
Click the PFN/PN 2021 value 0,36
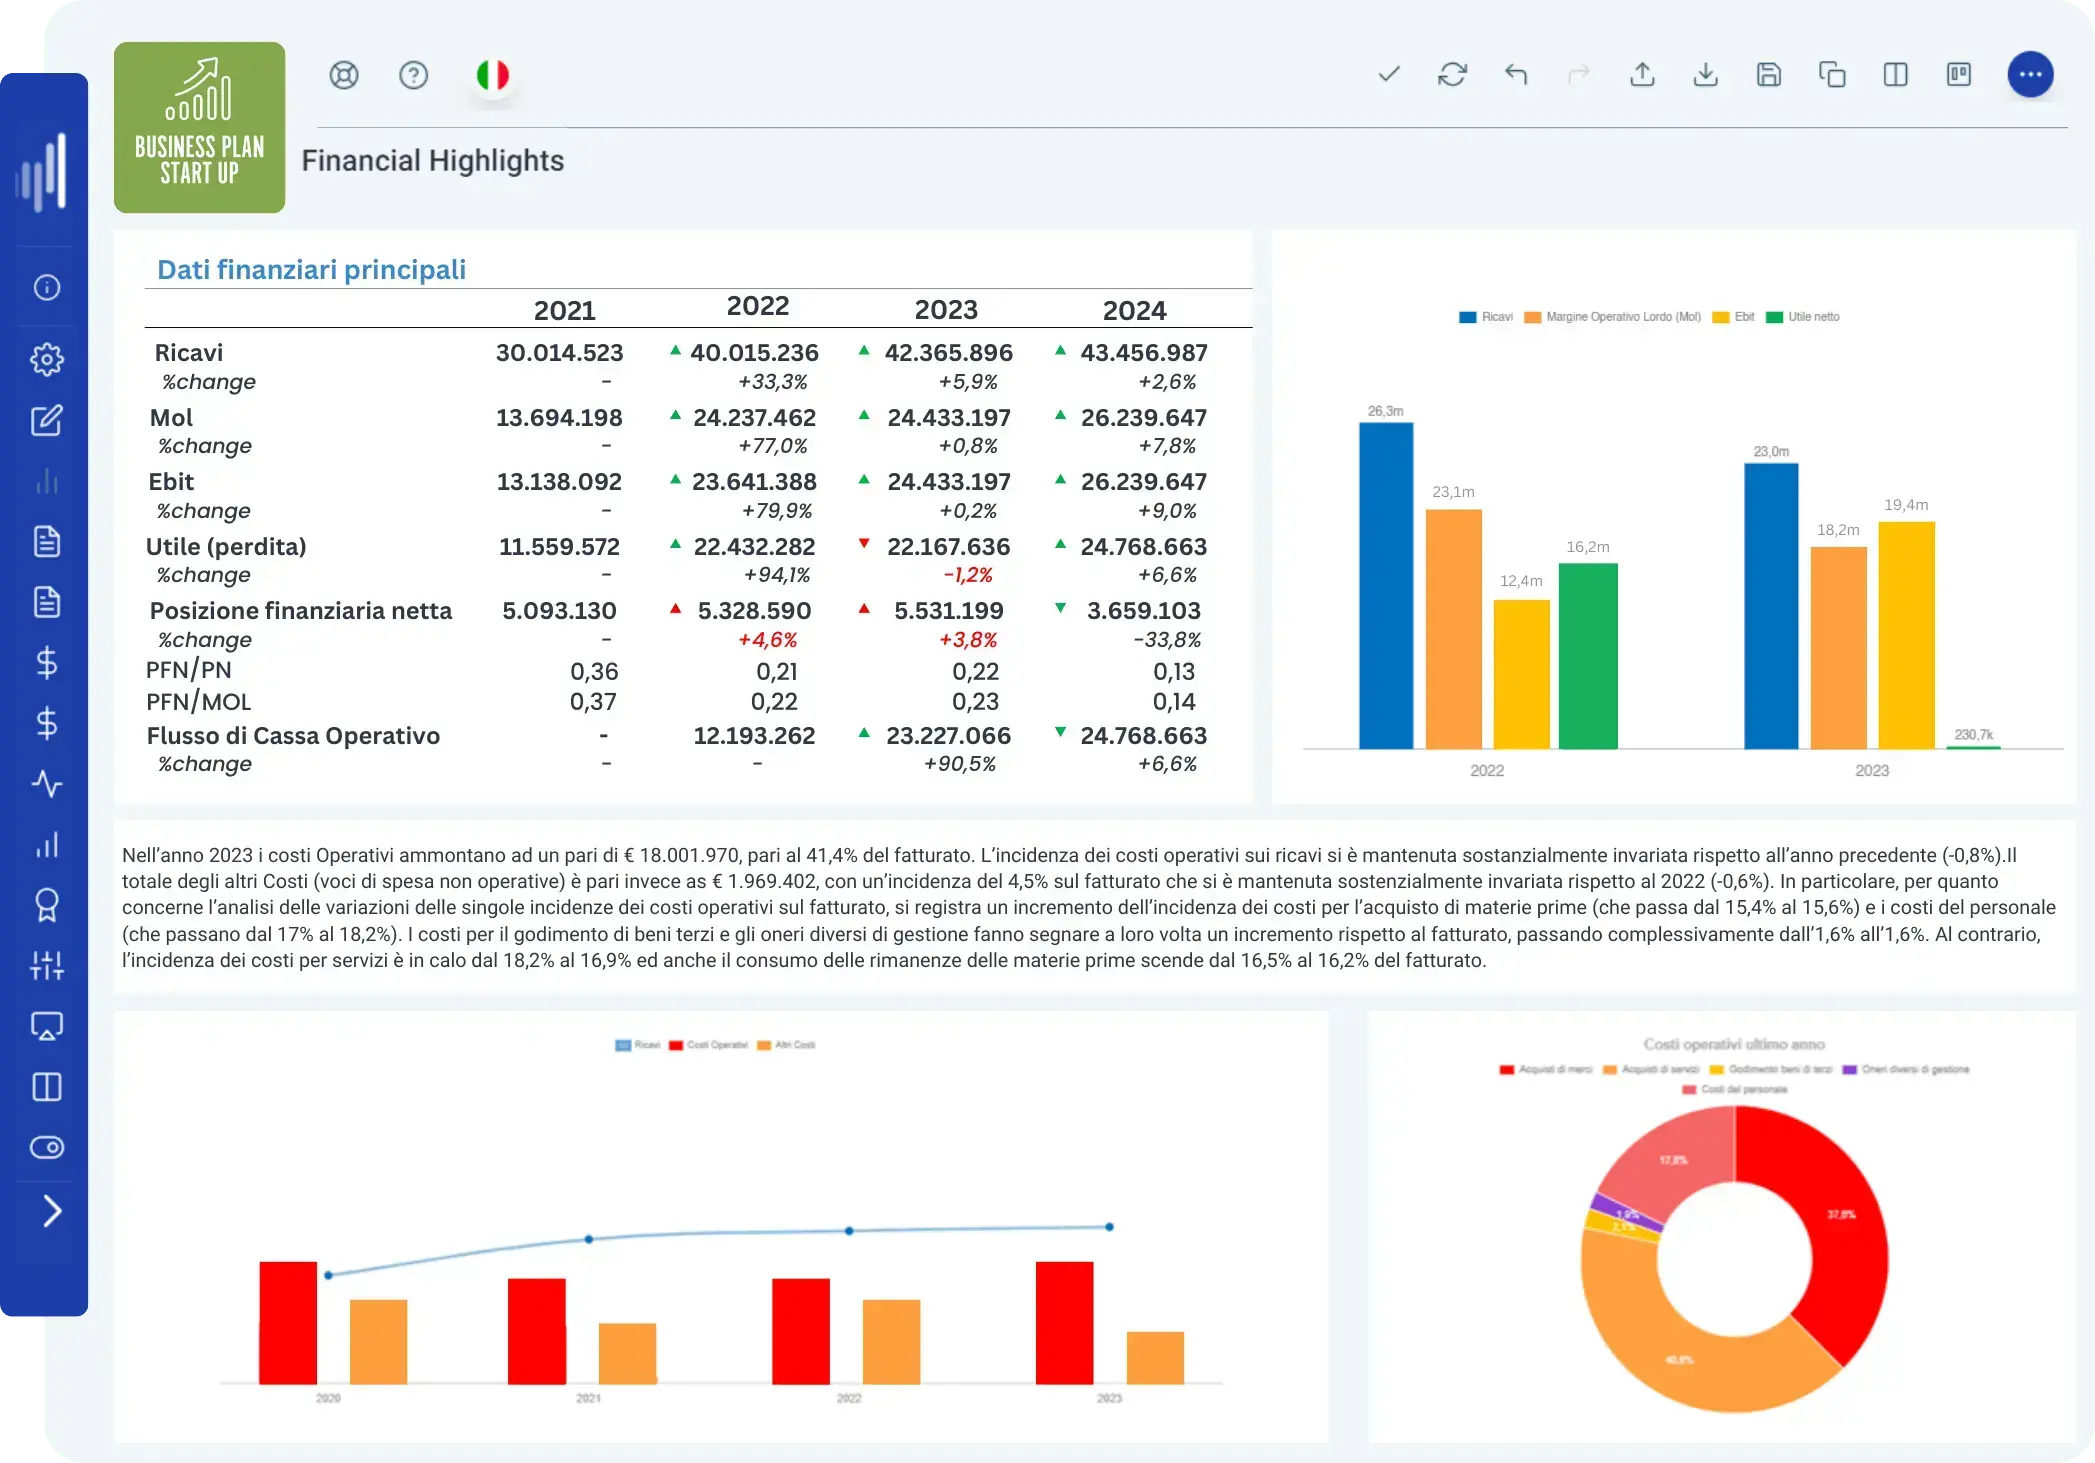(x=594, y=671)
